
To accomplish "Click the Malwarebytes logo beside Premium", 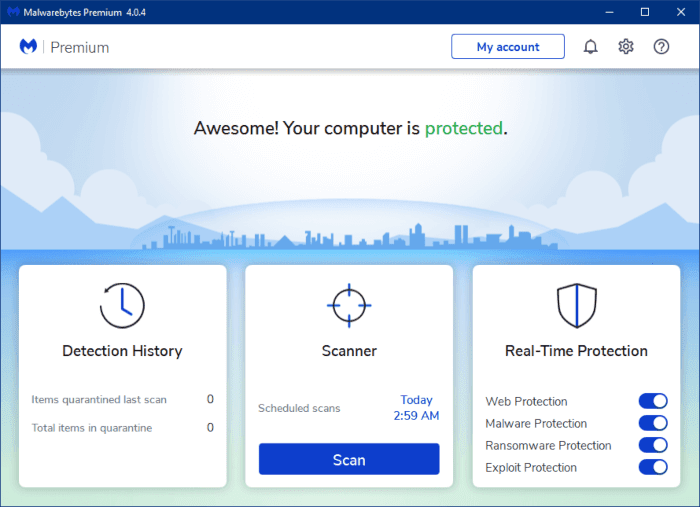I will click(28, 46).
